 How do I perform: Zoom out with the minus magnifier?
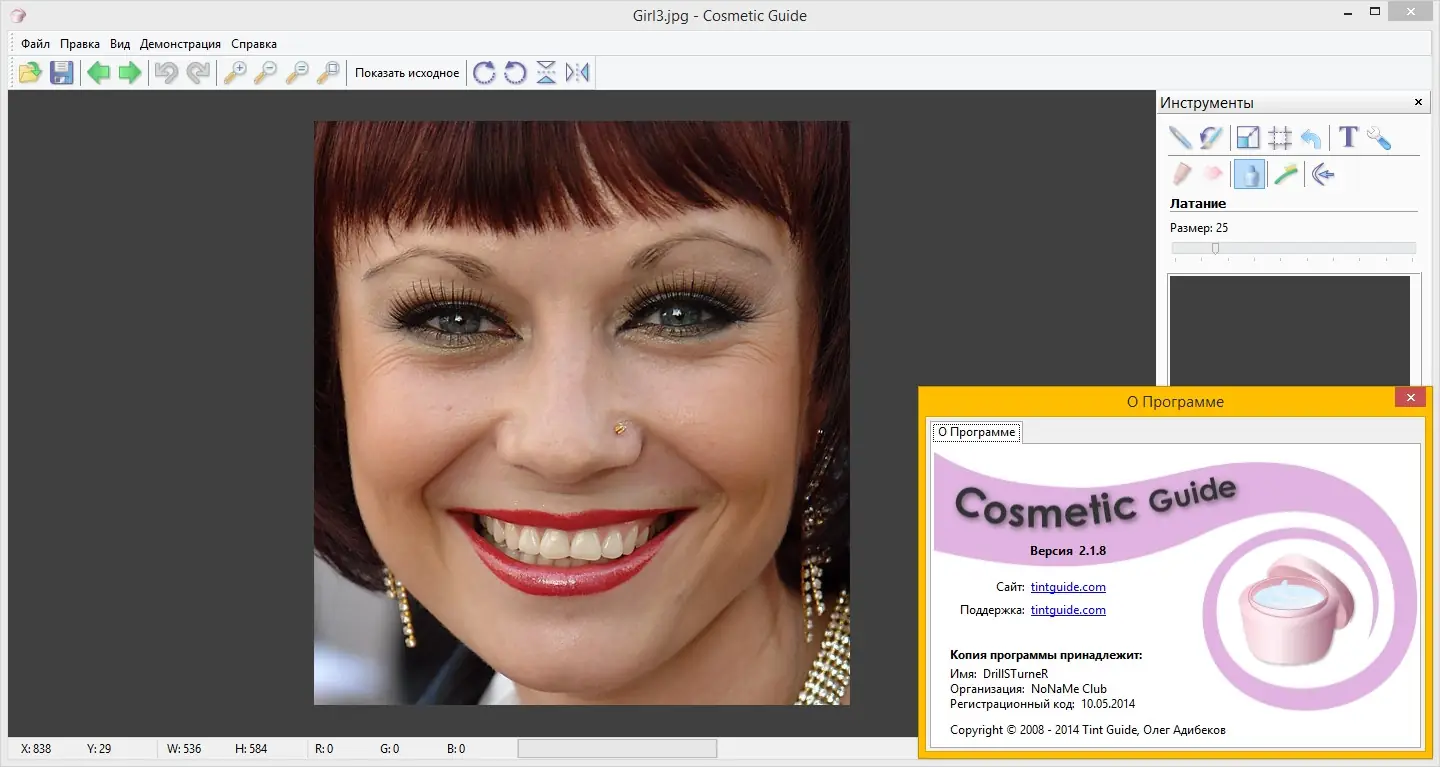click(265, 72)
